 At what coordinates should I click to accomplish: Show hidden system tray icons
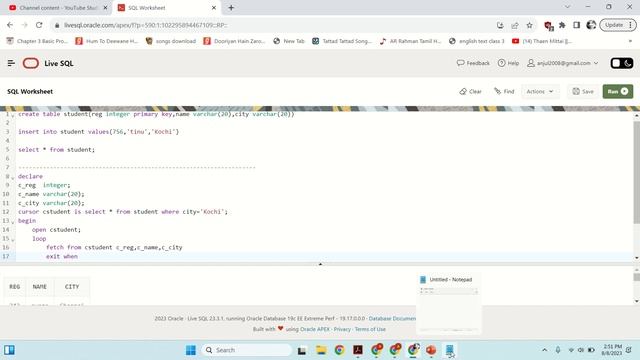click(x=544, y=350)
